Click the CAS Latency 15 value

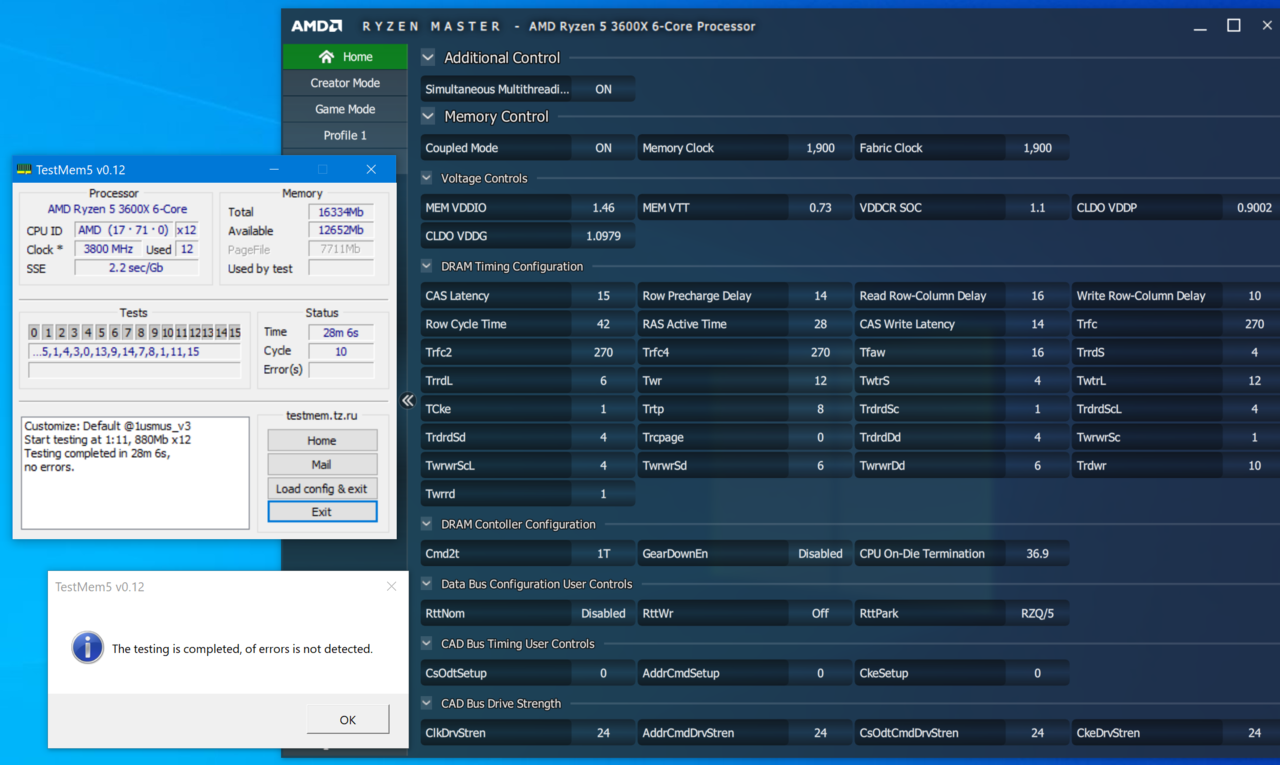tap(603, 296)
